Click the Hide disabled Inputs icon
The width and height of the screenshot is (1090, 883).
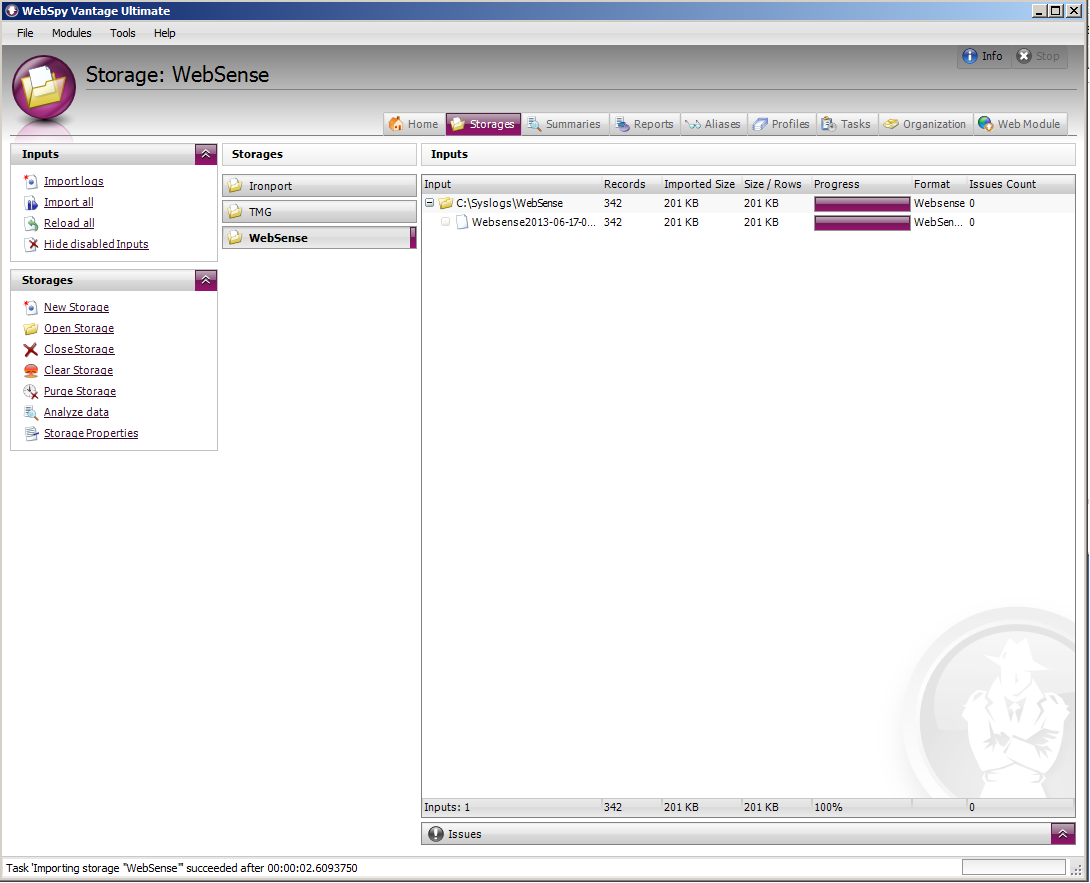click(31, 244)
